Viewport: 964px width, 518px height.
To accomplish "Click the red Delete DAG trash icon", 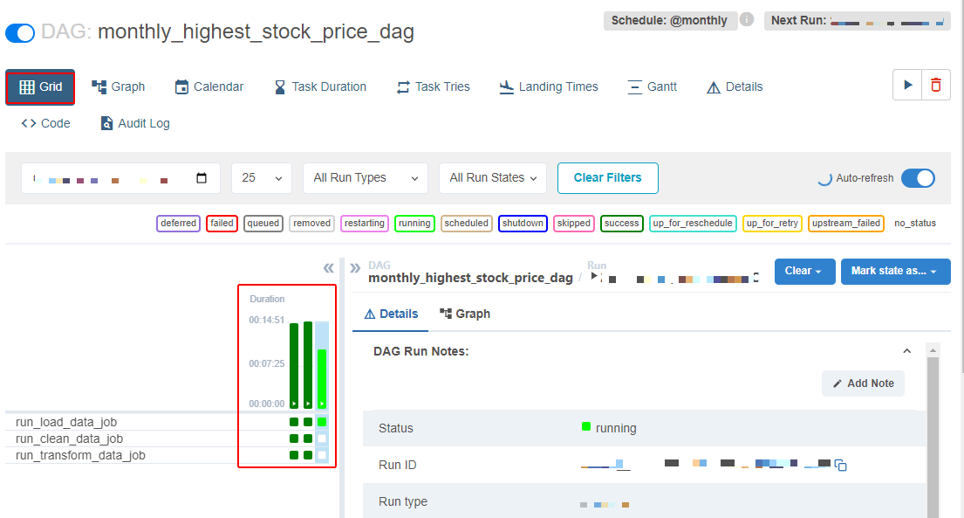I will tap(936, 85).
